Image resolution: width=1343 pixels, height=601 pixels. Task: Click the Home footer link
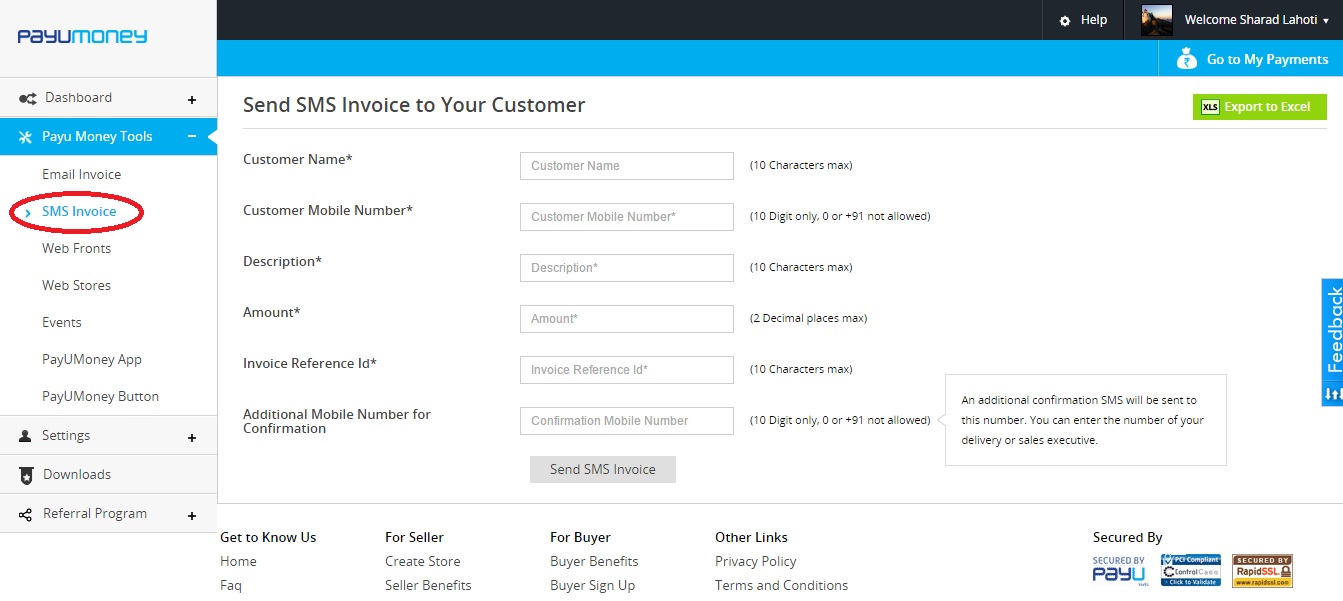[x=238, y=561]
